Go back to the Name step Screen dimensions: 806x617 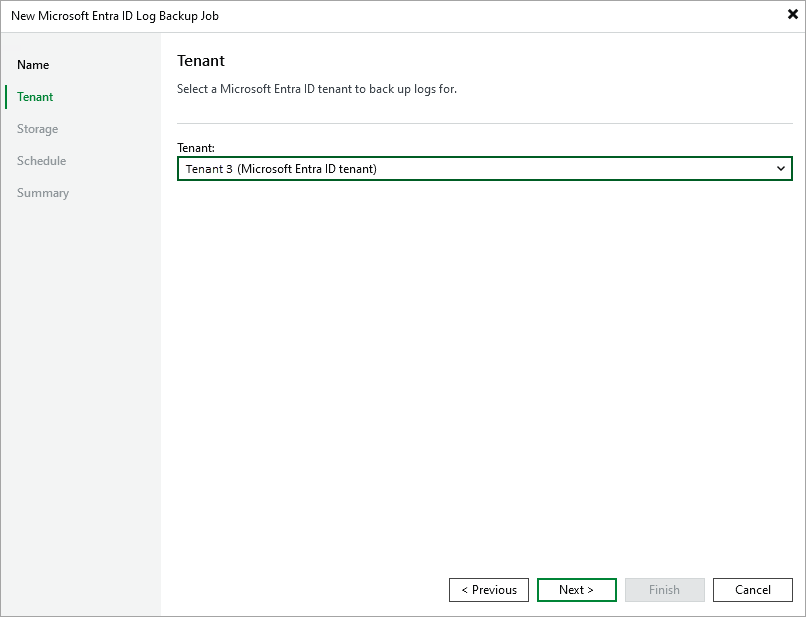click(x=33, y=64)
